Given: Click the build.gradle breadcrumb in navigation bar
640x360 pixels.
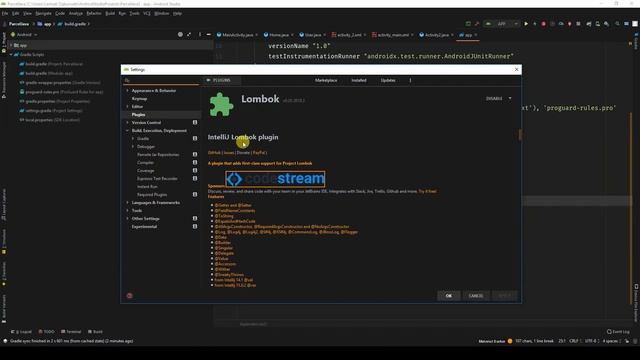Looking at the screenshot, I should pyautogui.click(x=72, y=24).
